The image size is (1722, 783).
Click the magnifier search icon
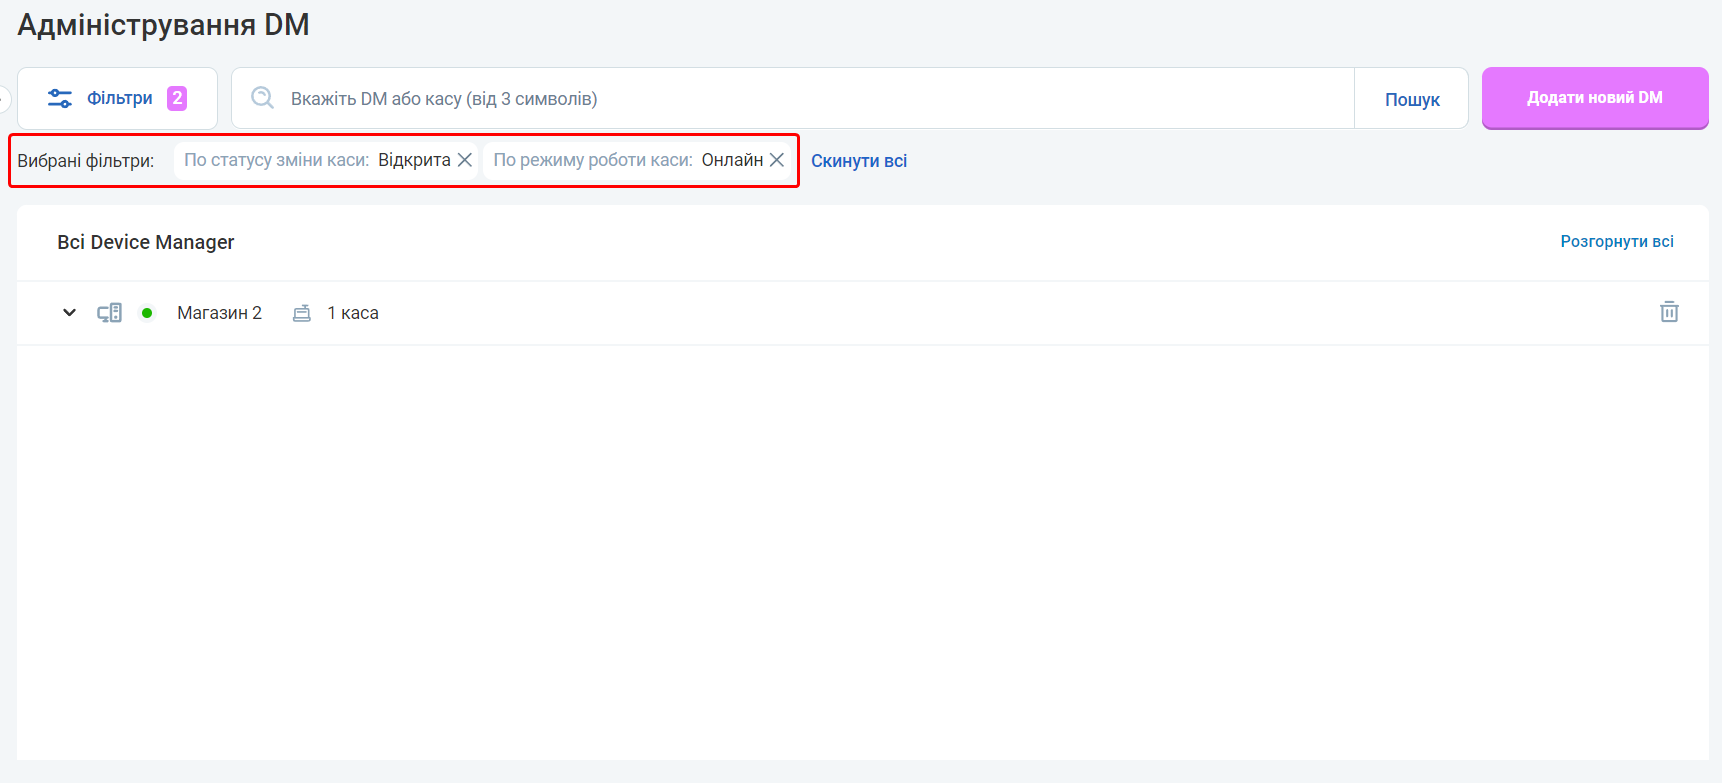pos(262,98)
